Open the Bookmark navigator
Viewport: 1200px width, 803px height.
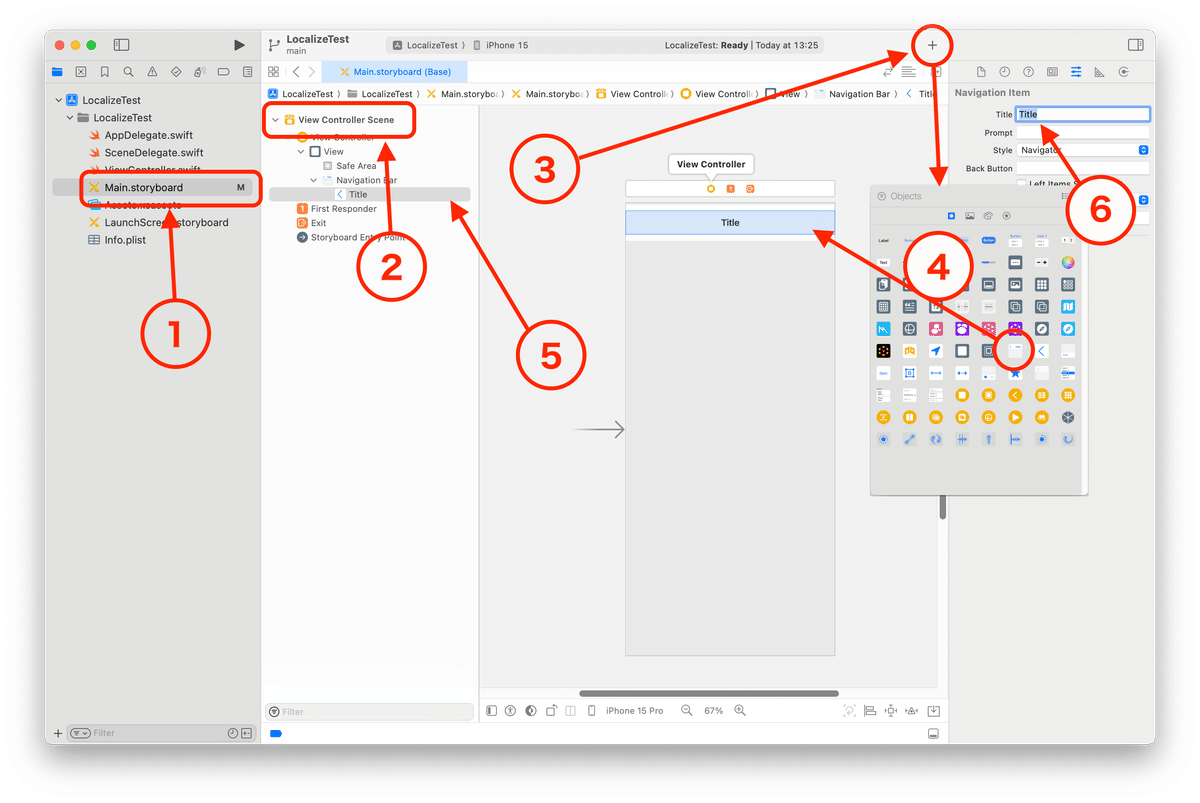tap(105, 72)
